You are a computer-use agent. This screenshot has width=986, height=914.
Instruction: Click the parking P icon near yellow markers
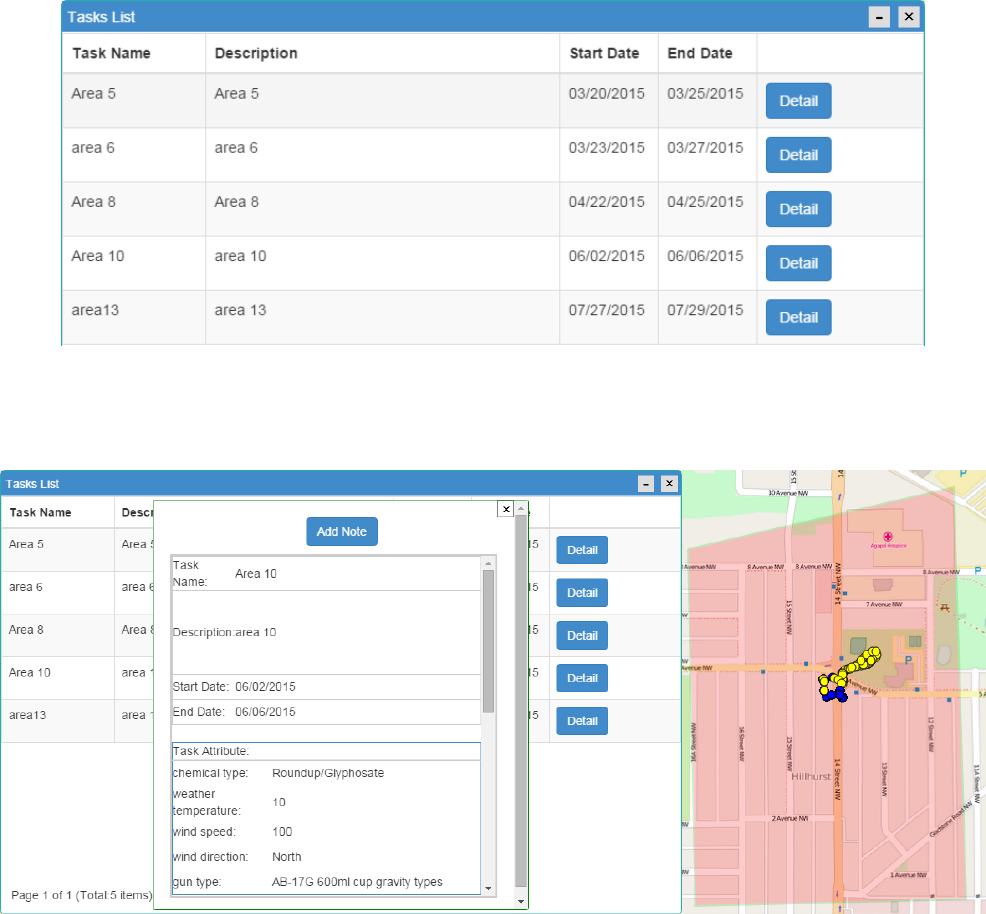coord(907,660)
